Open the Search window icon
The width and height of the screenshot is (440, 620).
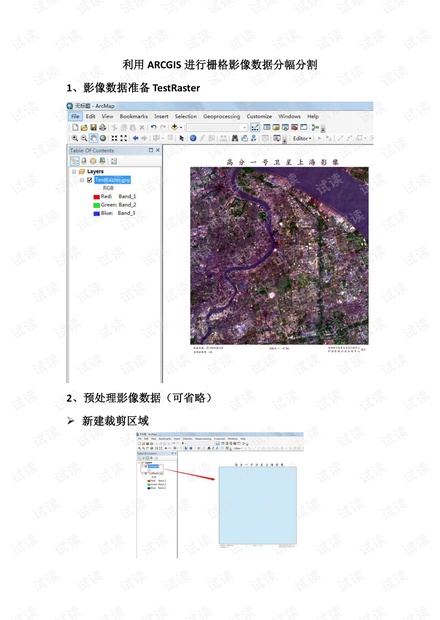pyautogui.click(x=285, y=127)
